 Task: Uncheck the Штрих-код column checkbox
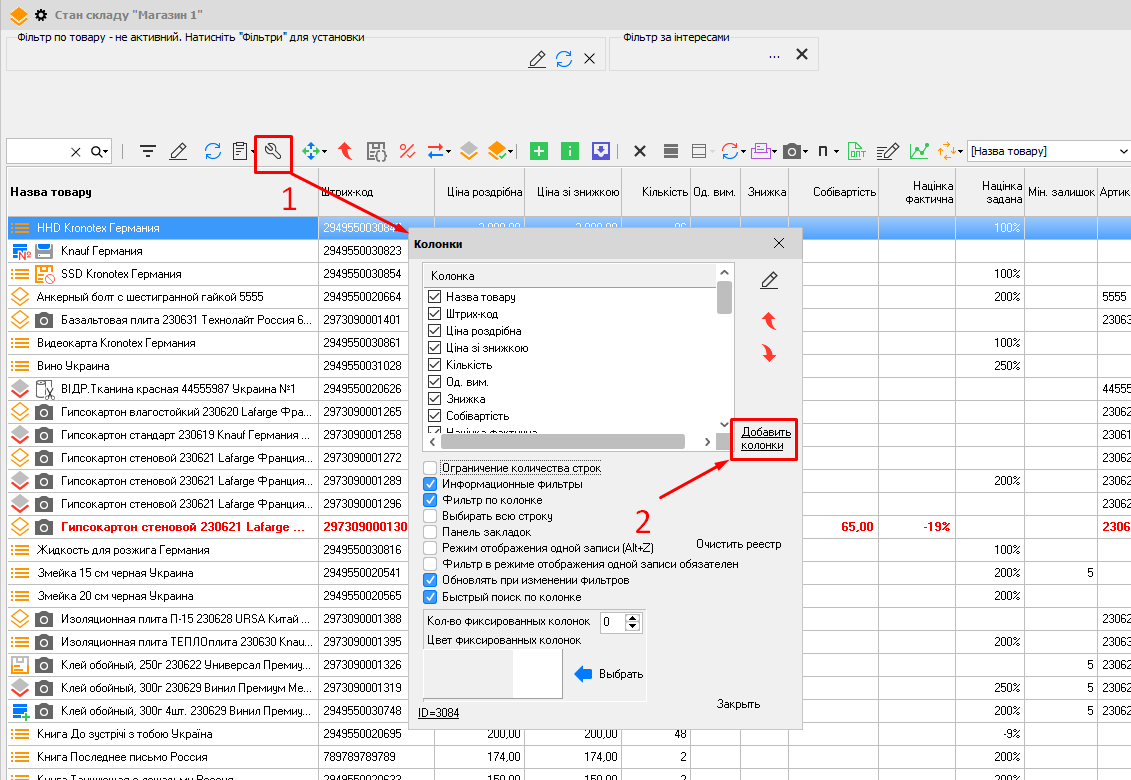(x=434, y=314)
